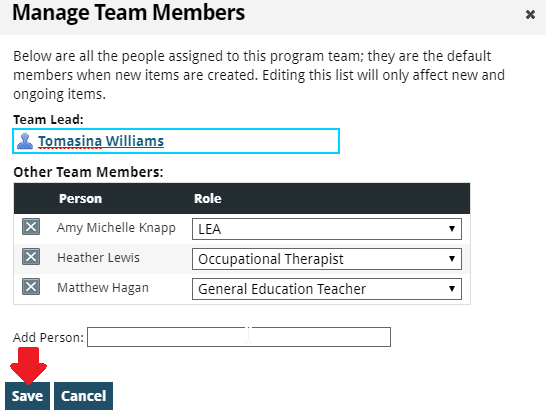
Task: Remove Heather Lewis from team
Action: point(31,257)
